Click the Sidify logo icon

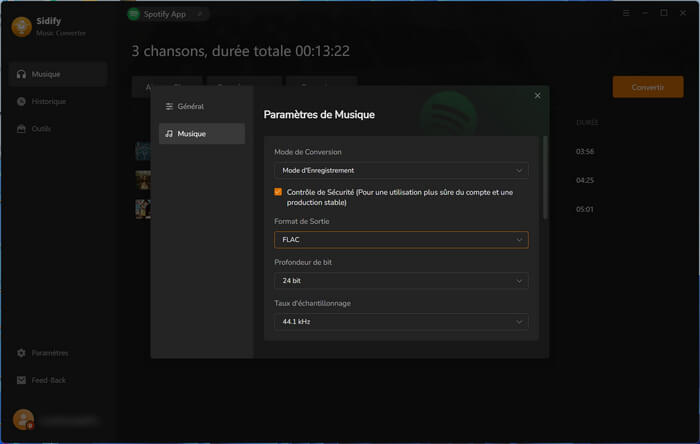[x=21, y=26]
